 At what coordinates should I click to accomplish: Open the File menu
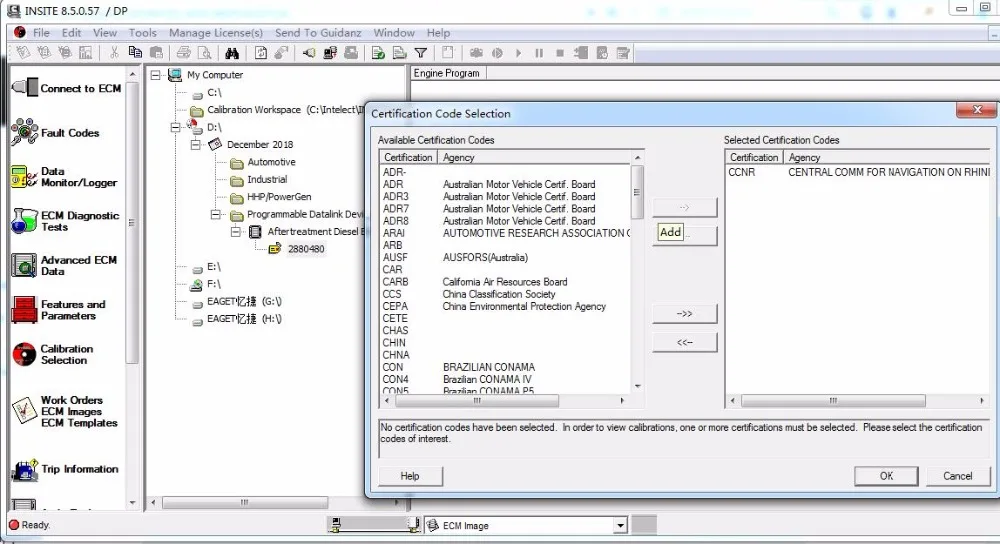pyautogui.click(x=41, y=33)
